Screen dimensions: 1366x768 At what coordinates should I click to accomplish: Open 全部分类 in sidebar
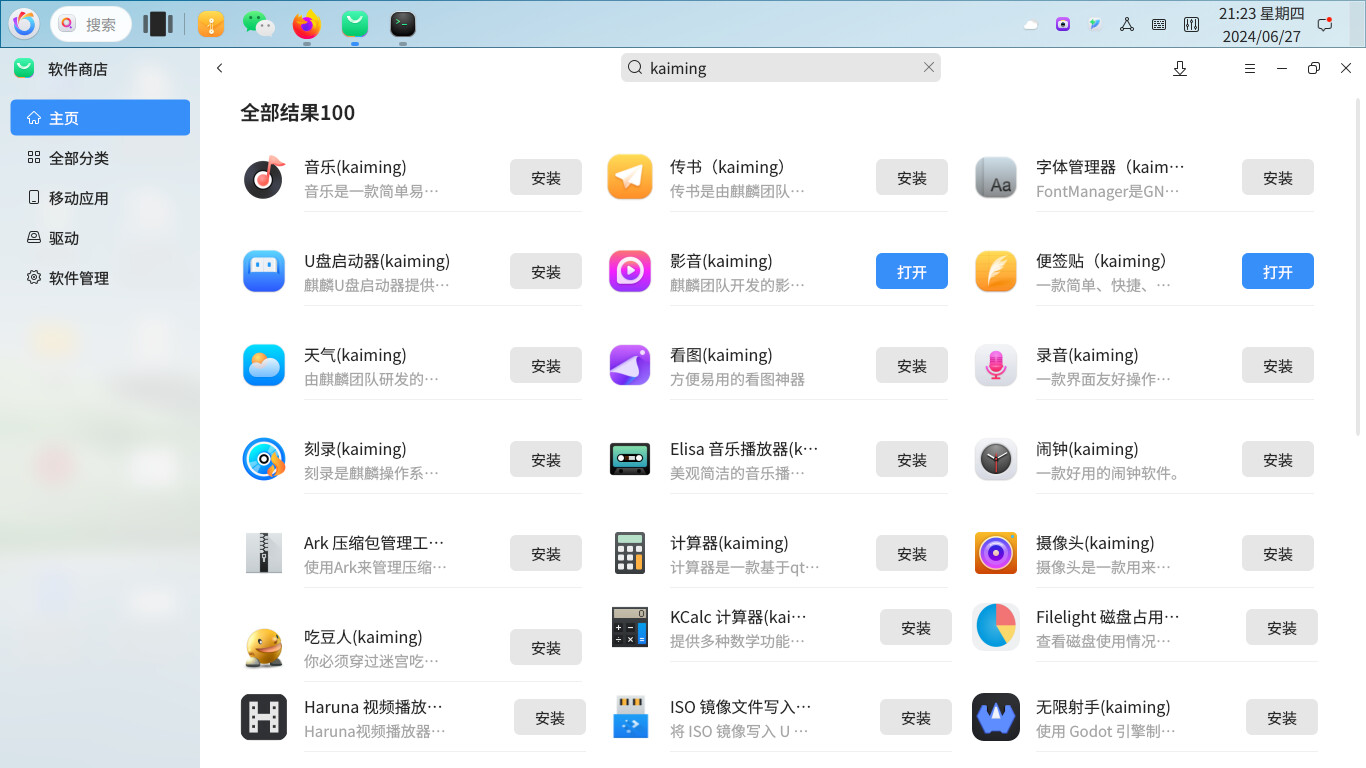(x=100, y=158)
